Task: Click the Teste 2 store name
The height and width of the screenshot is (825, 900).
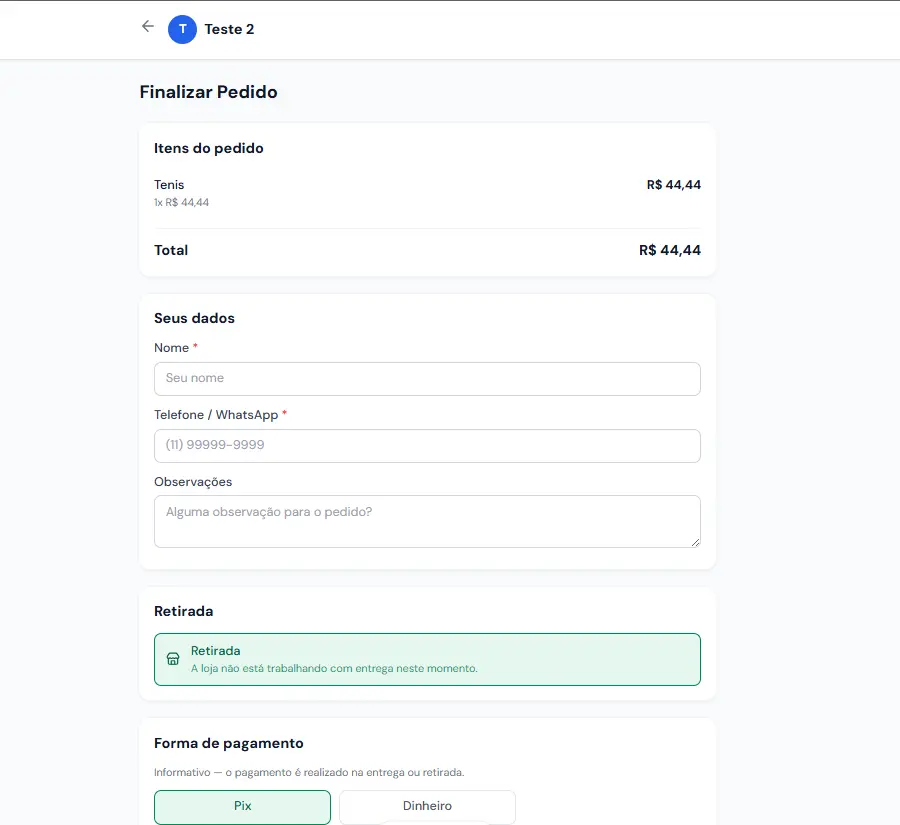Action: coord(229,29)
